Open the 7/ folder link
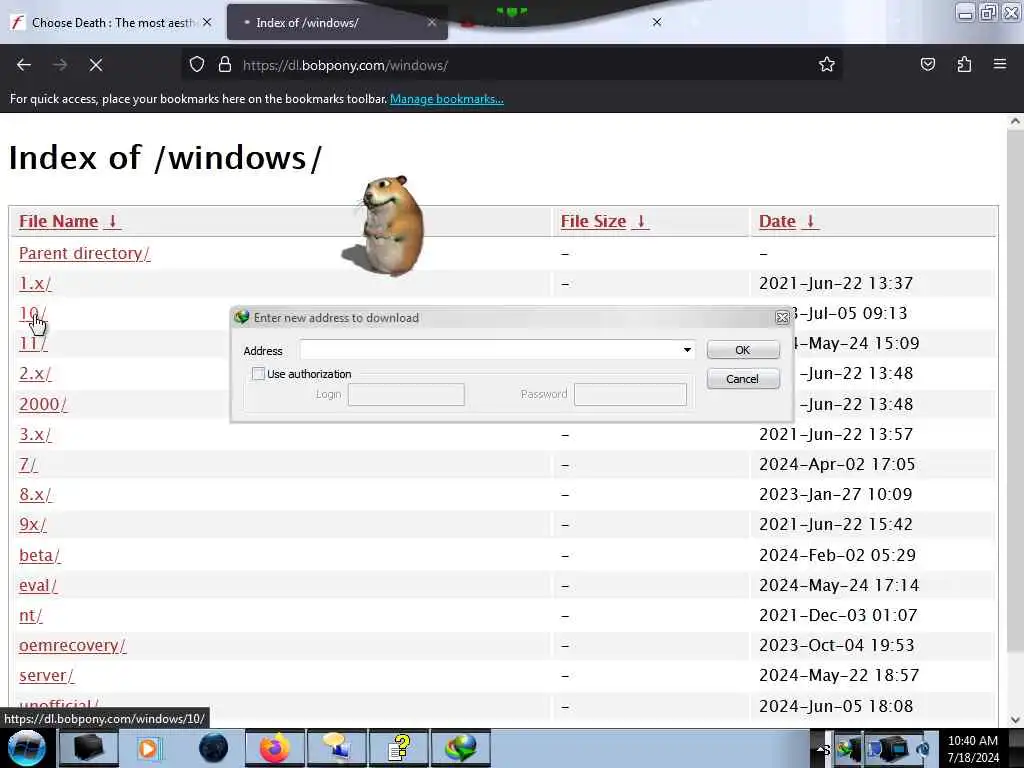 (28, 464)
